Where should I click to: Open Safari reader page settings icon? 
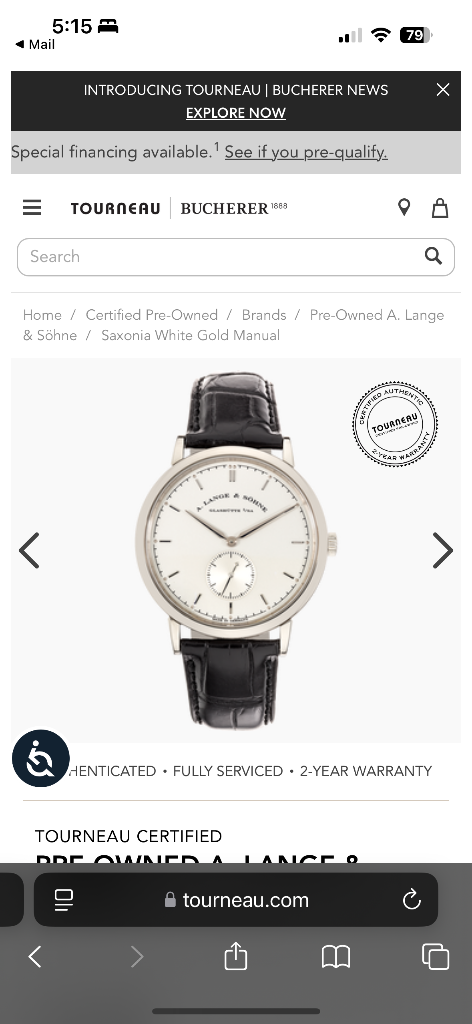[x=64, y=900]
